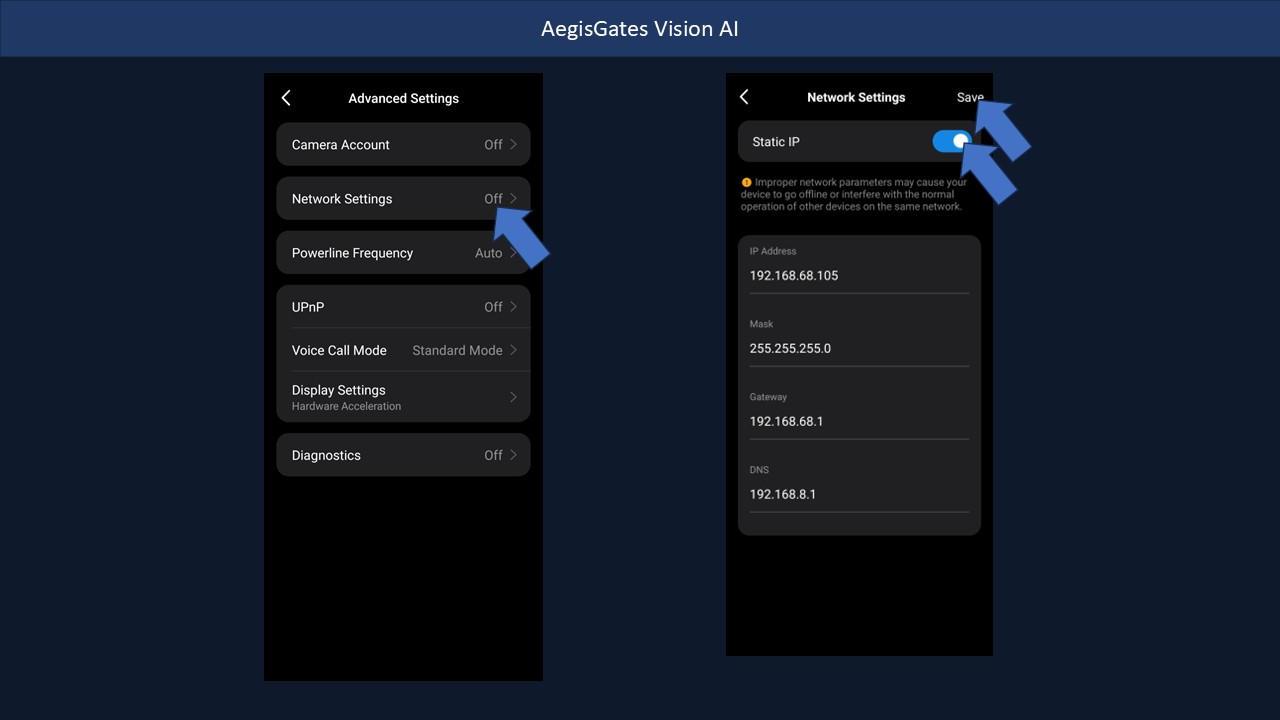Expand Display Settings chevron
Viewport: 1280px width, 720px height.
(x=514, y=397)
